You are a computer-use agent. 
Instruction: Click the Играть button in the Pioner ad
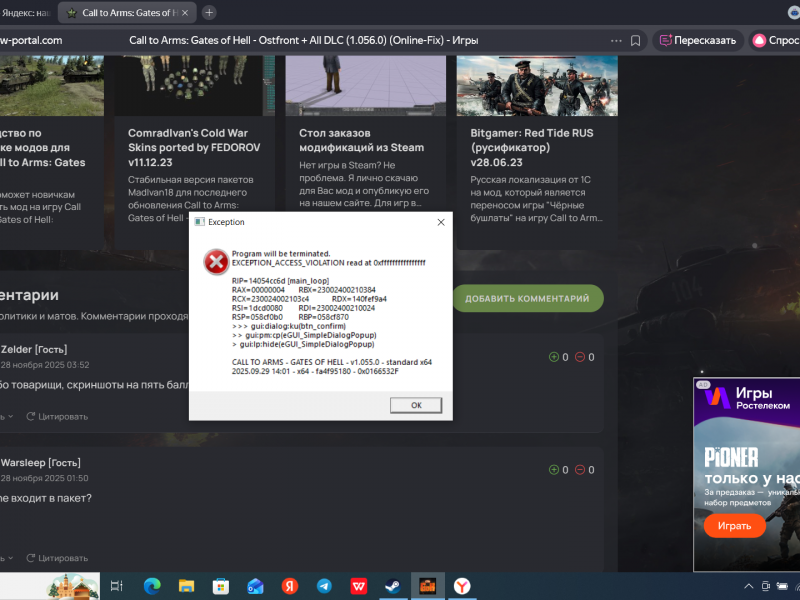pyautogui.click(x=734, y=526)
